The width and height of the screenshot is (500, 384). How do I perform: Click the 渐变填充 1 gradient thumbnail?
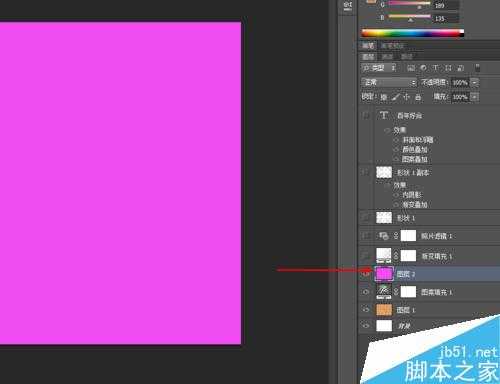pyautogui.click(x=384, y=255)
